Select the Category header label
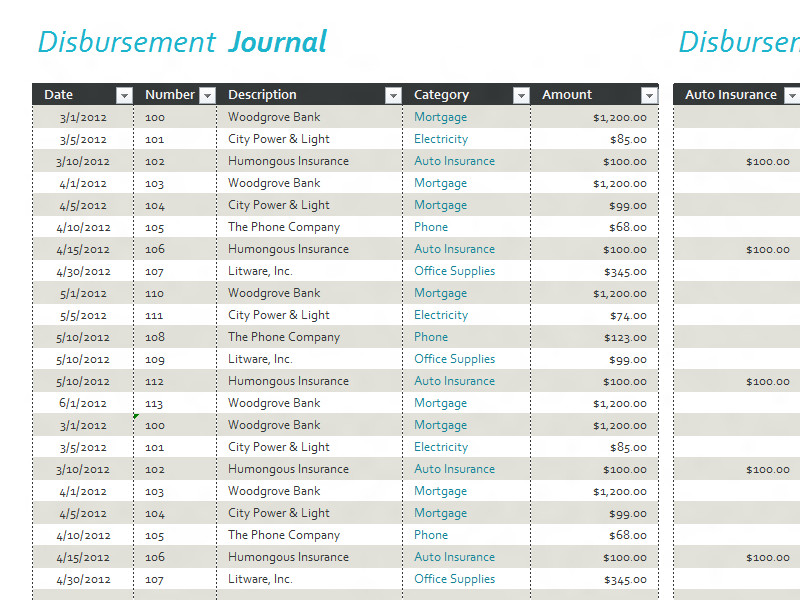This screenshot has width=800, height=600. (441, 95)
